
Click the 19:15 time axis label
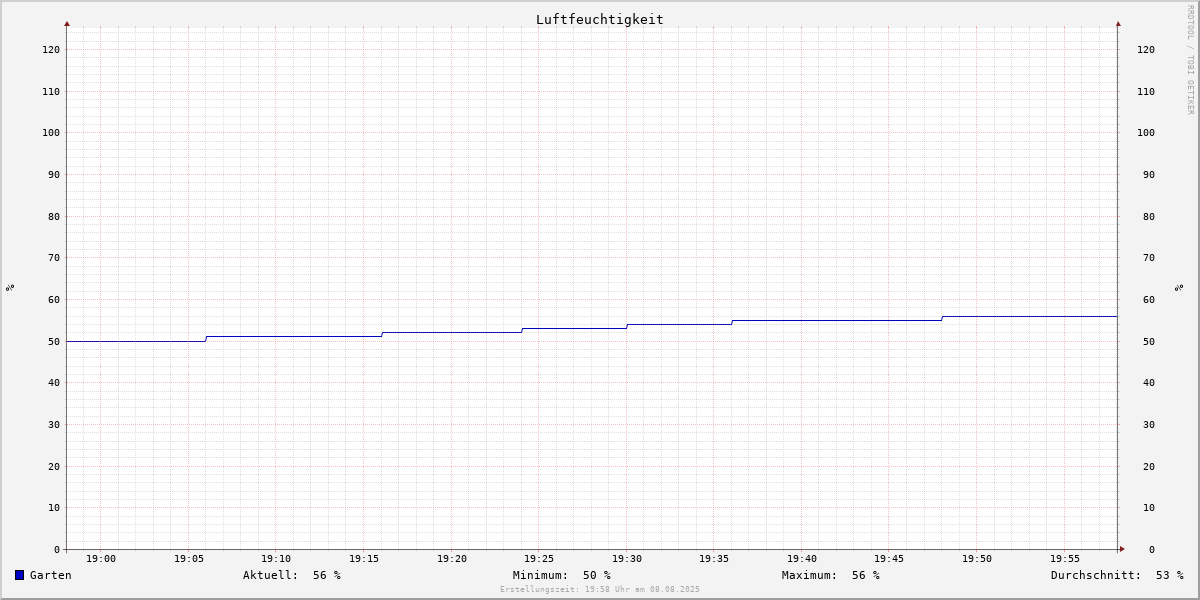364,559
